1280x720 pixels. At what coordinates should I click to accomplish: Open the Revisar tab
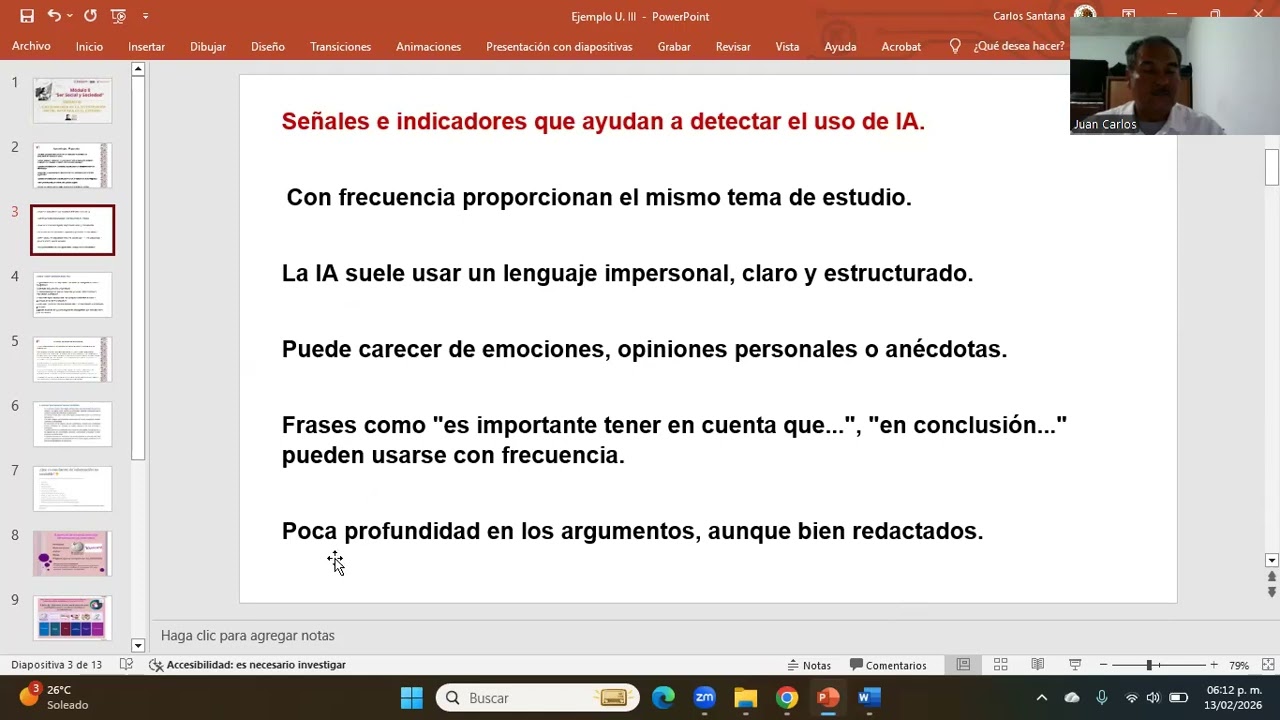click(x=733, y=46)
